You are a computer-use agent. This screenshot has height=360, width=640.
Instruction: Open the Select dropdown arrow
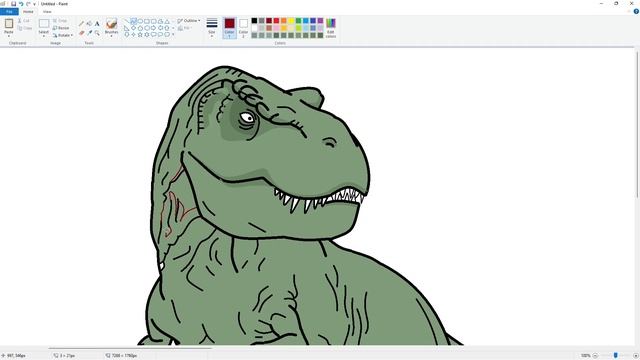(x=44, y=36)
